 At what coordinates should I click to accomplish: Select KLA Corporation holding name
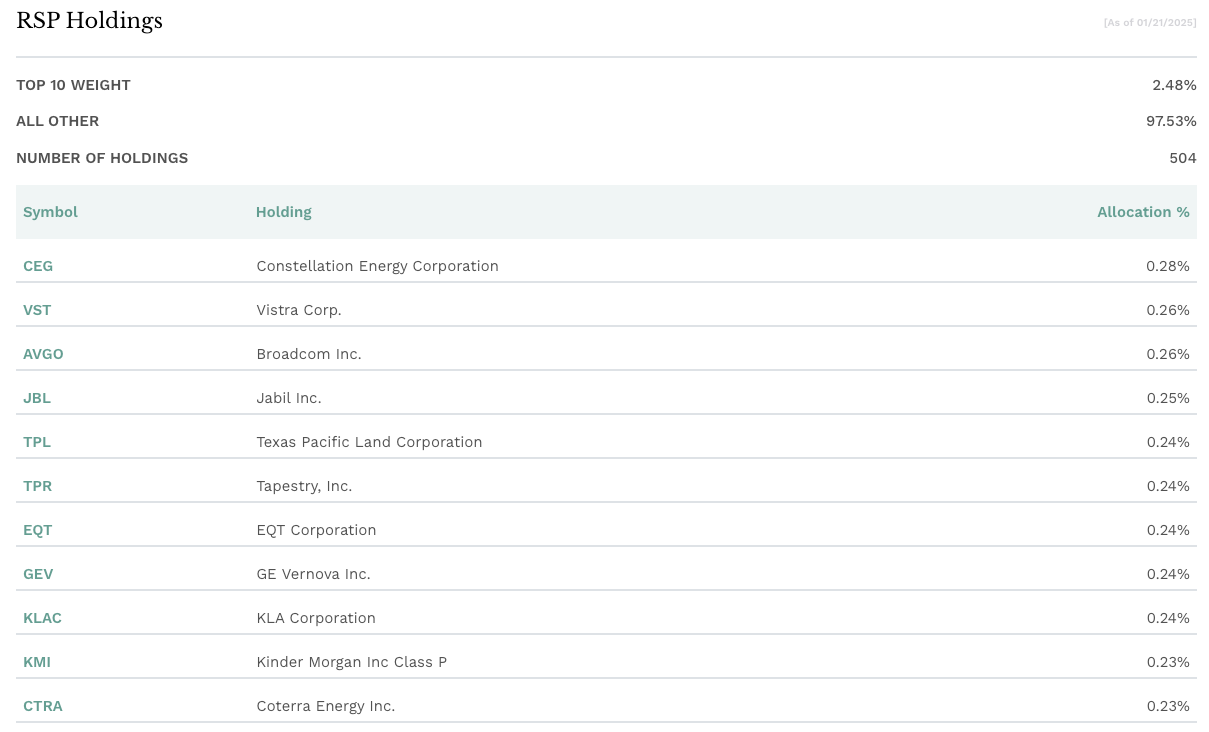pyautogui.click(x=316, y=618)
